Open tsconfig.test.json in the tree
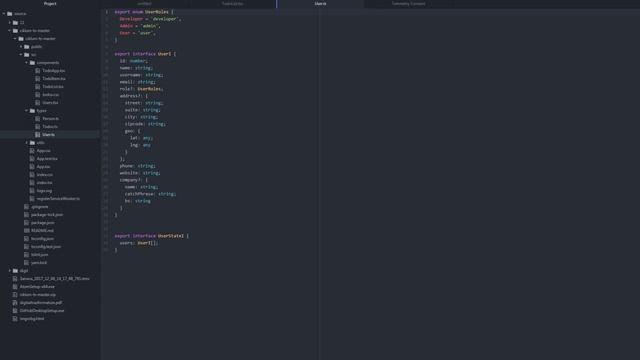The height and width of the screenshot is (360, 640). (x=46, y=247)
